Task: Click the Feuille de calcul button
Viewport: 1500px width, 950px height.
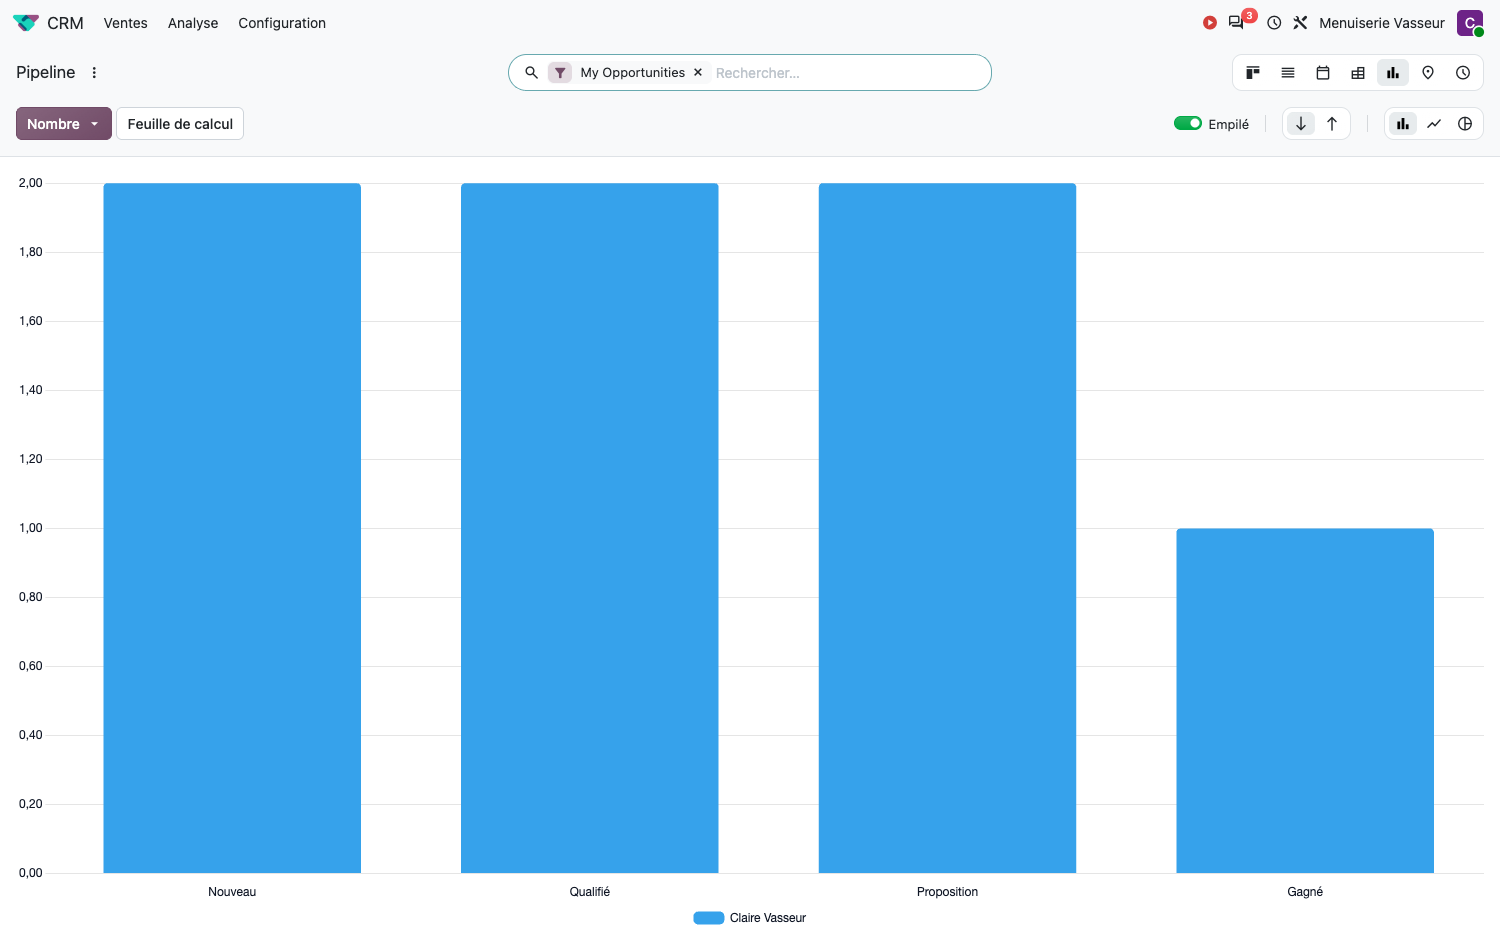Action: [180, 124]
